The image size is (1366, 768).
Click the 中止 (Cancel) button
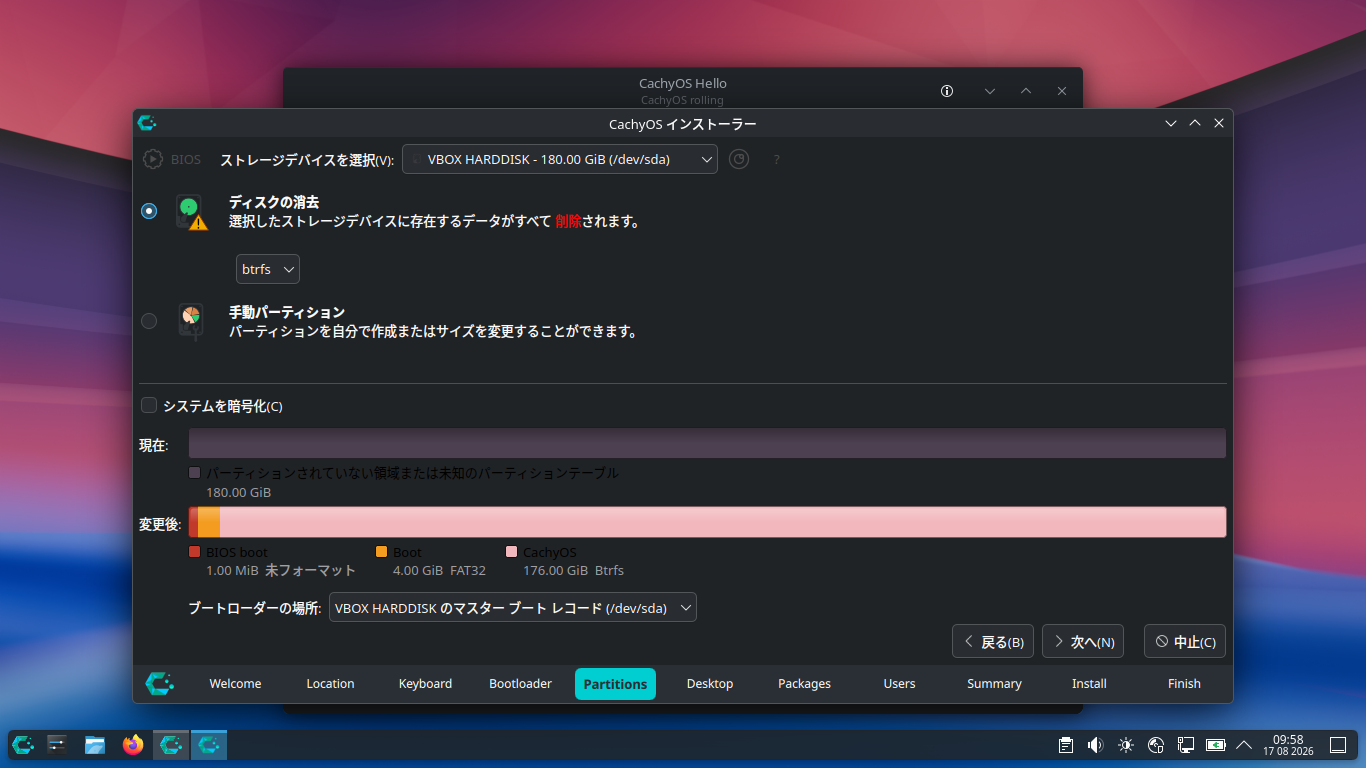click(x=1185, y=642)
